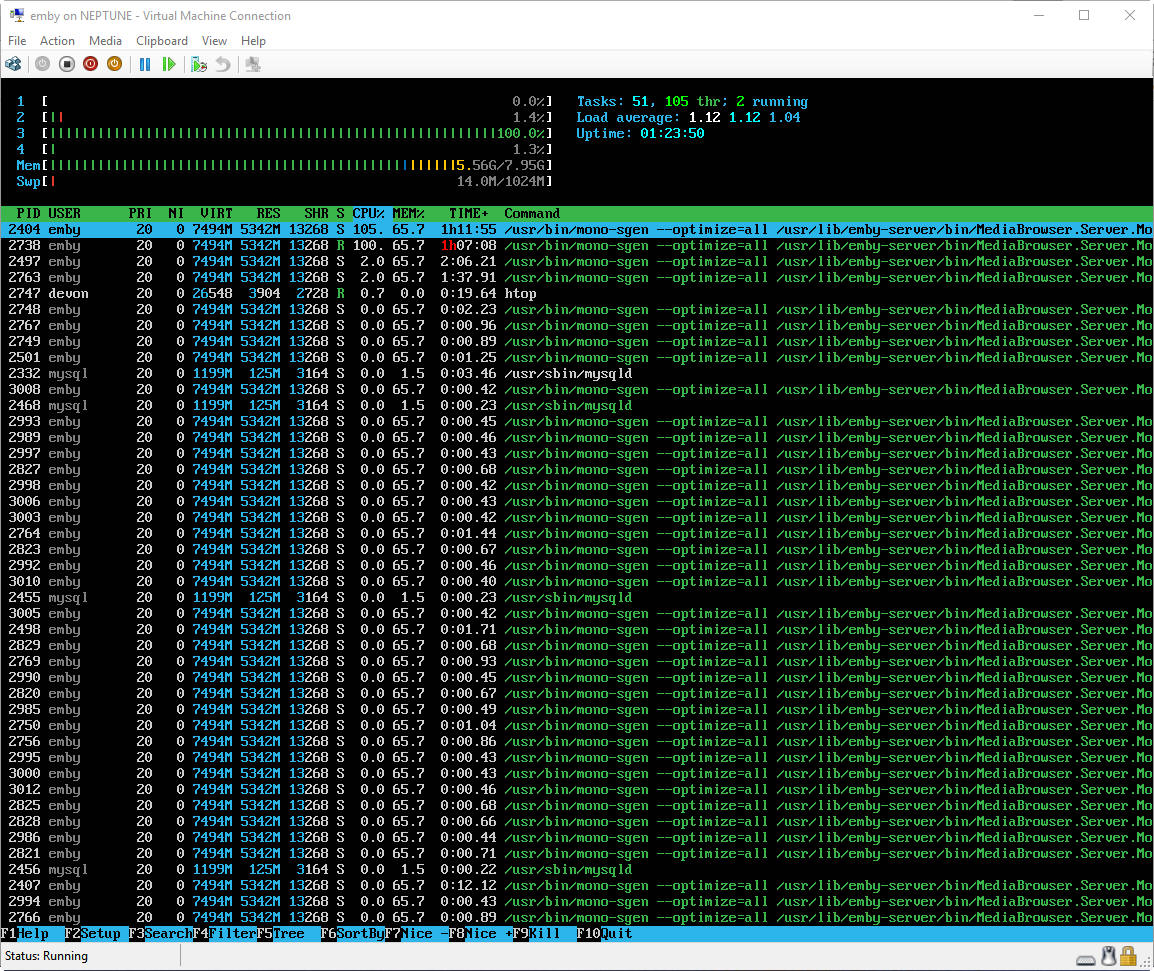Open the Clipboard menu
1154x971 pixels.
tap(162, 41)
